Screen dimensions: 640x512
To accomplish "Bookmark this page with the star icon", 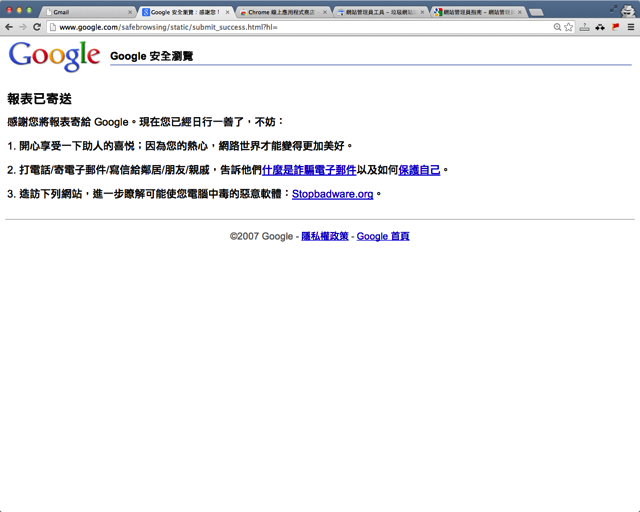I will pyautogui.click(x=569, y=27).
